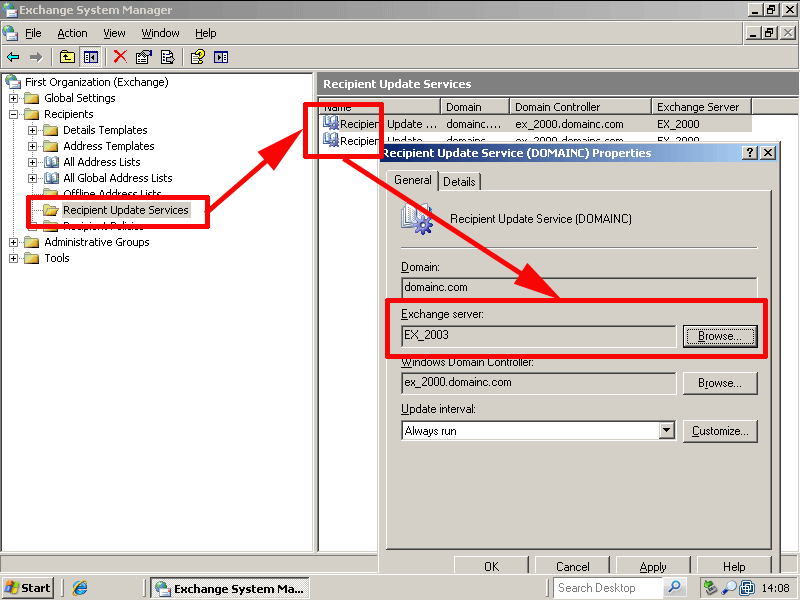Toggle the Show/Hide Console Tree icon
The width and height of the screenshot is (800, 600).
[x=91, y=57]
